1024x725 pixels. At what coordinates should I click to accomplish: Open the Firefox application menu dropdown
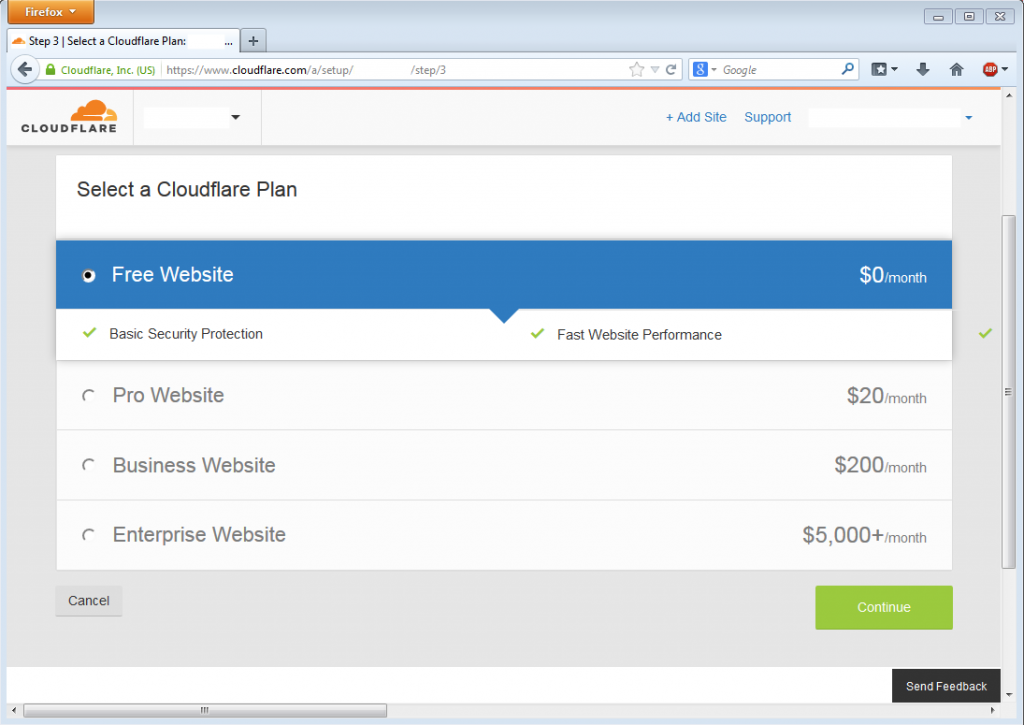pos(51,12)
